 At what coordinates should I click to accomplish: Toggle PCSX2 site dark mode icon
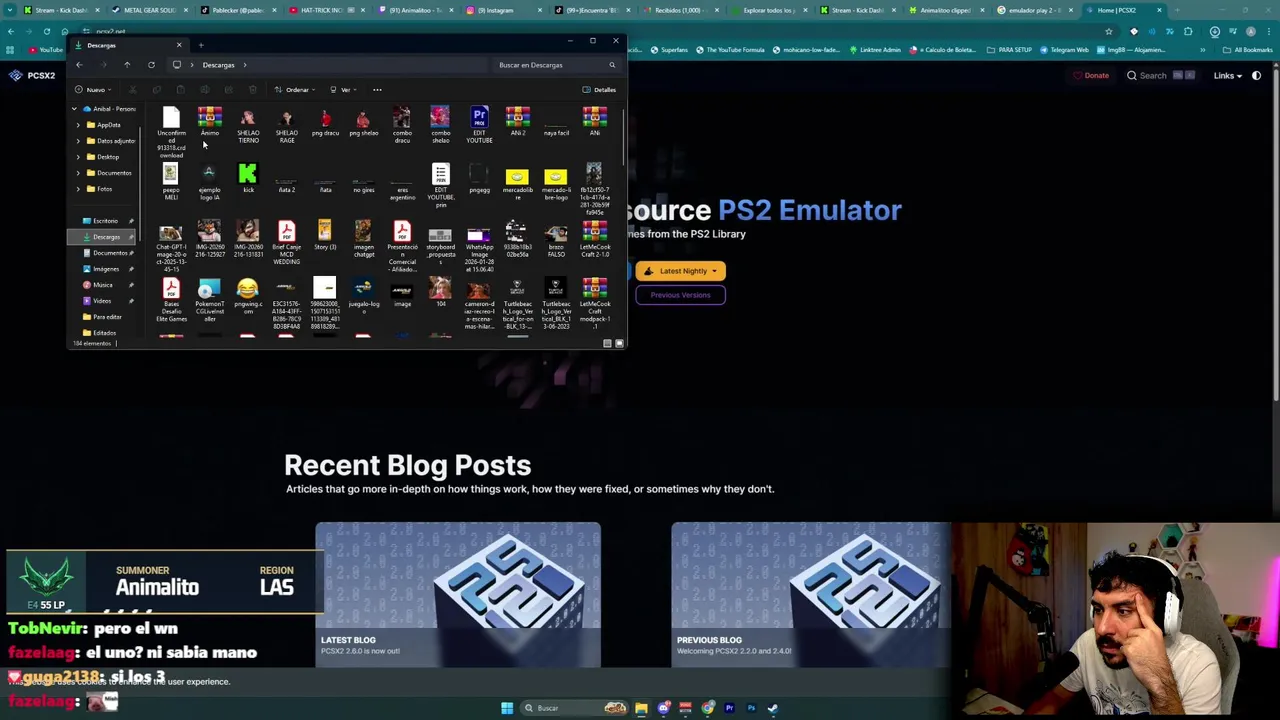pos(1256,75)
